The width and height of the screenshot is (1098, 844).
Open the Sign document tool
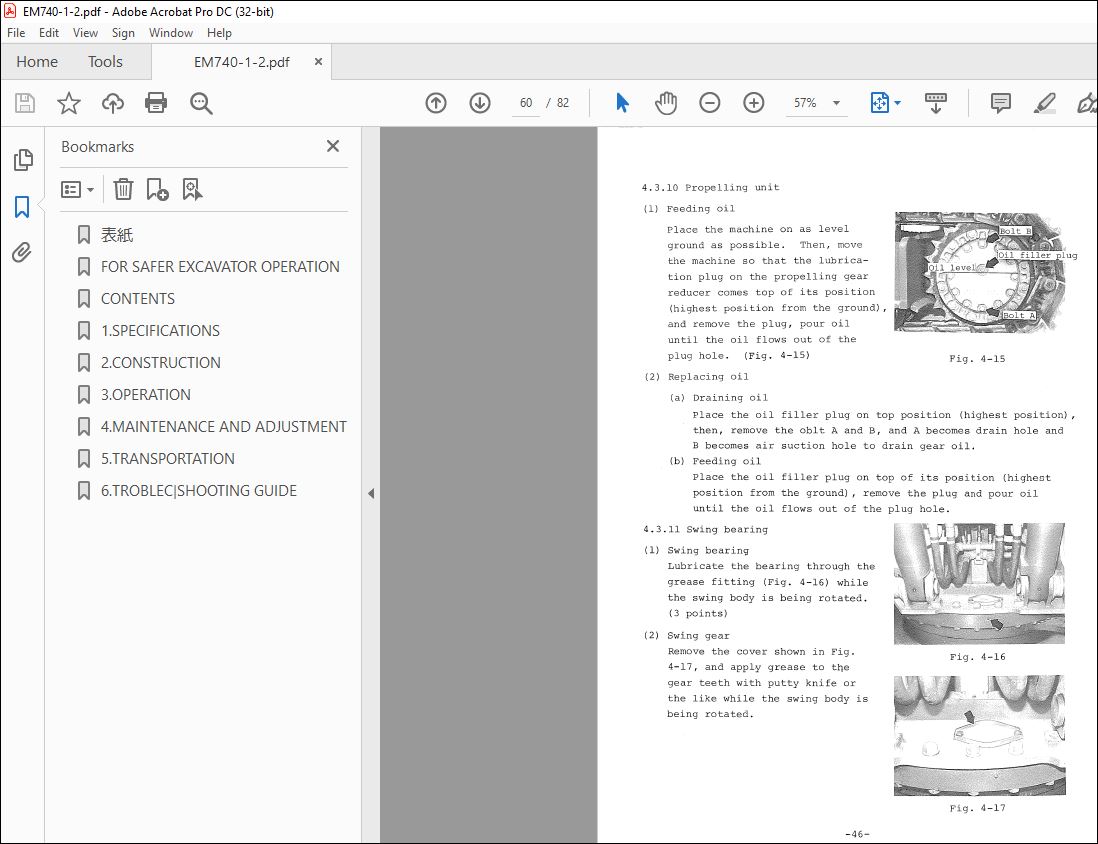click(1087, 103)
